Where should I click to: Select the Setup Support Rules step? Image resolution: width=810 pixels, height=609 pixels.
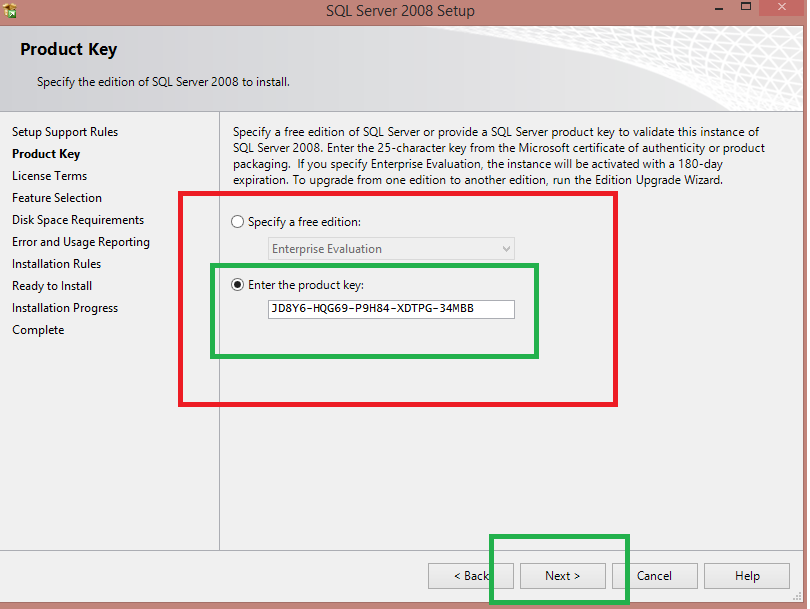pos(65,132)
